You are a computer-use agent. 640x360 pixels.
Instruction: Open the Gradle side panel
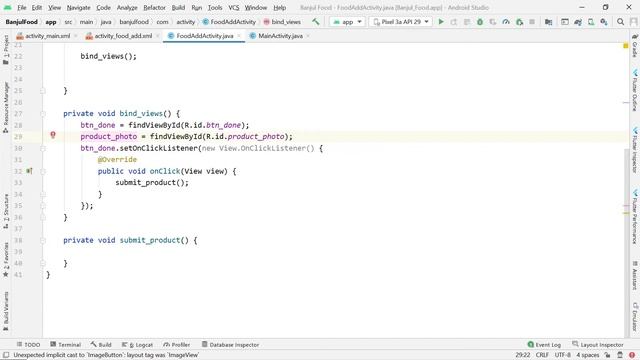pyautogui.click(x=635, y=46)
